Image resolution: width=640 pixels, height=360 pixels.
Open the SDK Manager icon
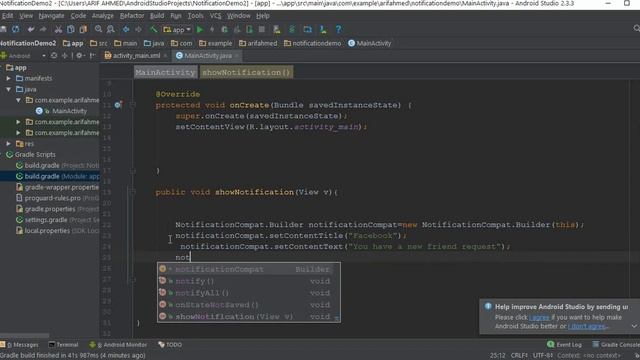click(323, 29)
